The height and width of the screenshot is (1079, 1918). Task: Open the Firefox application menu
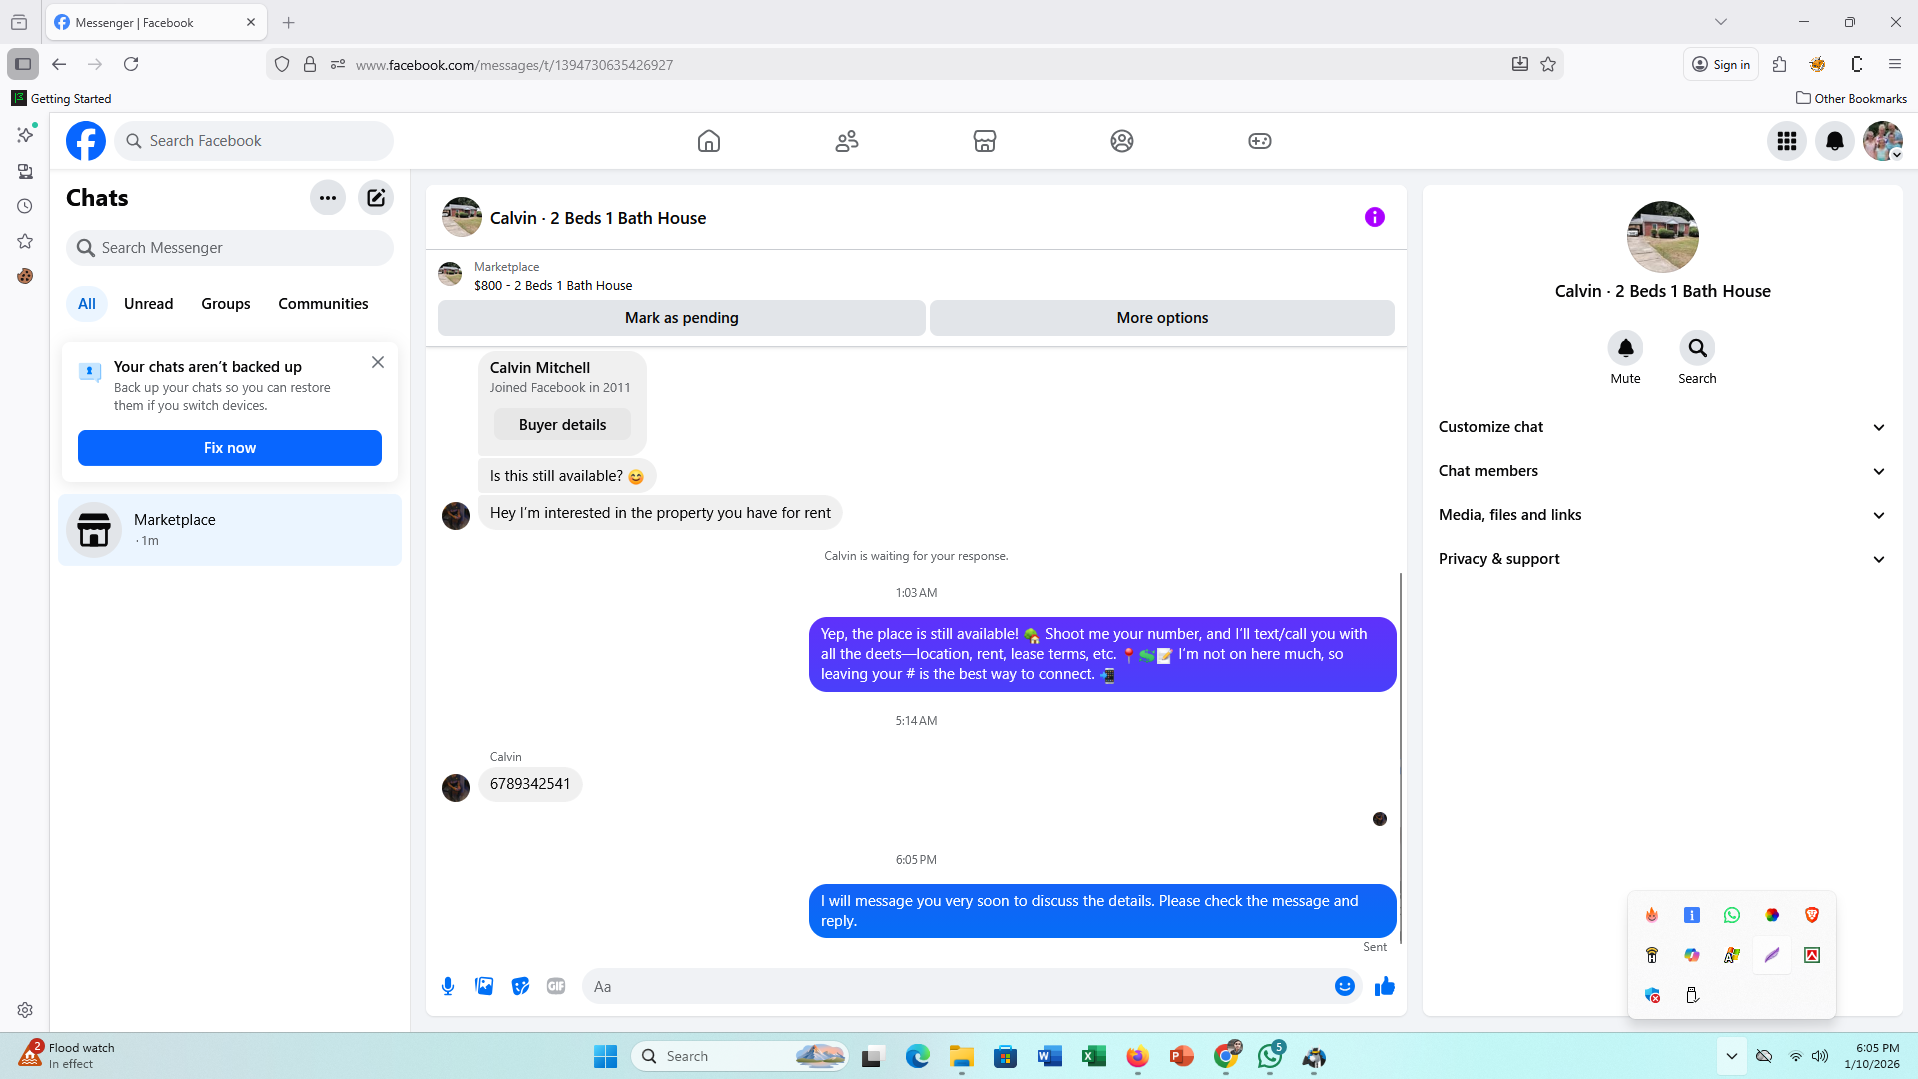tap(1895, 64)
